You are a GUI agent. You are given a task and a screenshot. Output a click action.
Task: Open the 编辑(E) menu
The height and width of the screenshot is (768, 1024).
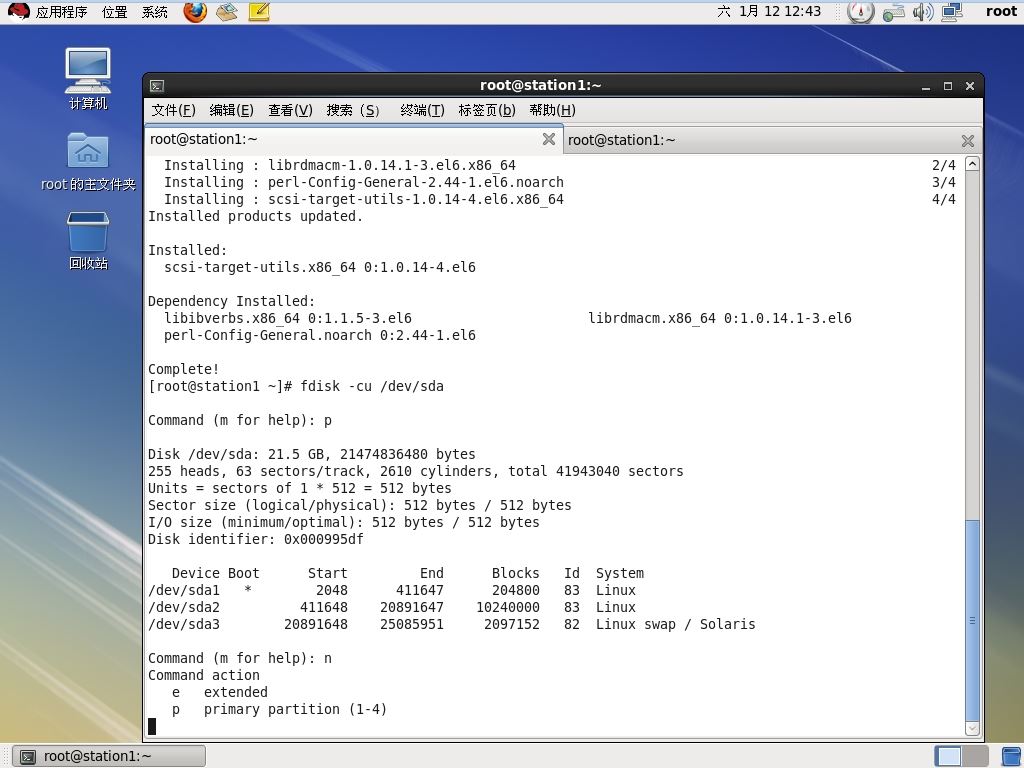tap(231, 110)
